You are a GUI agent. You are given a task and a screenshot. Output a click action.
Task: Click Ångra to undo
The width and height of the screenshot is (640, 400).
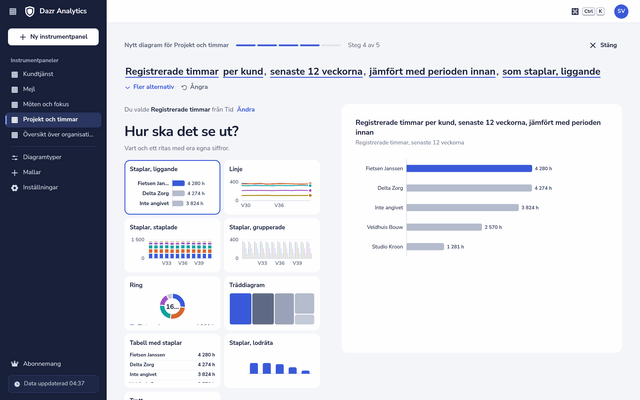[x=195, y=87]
